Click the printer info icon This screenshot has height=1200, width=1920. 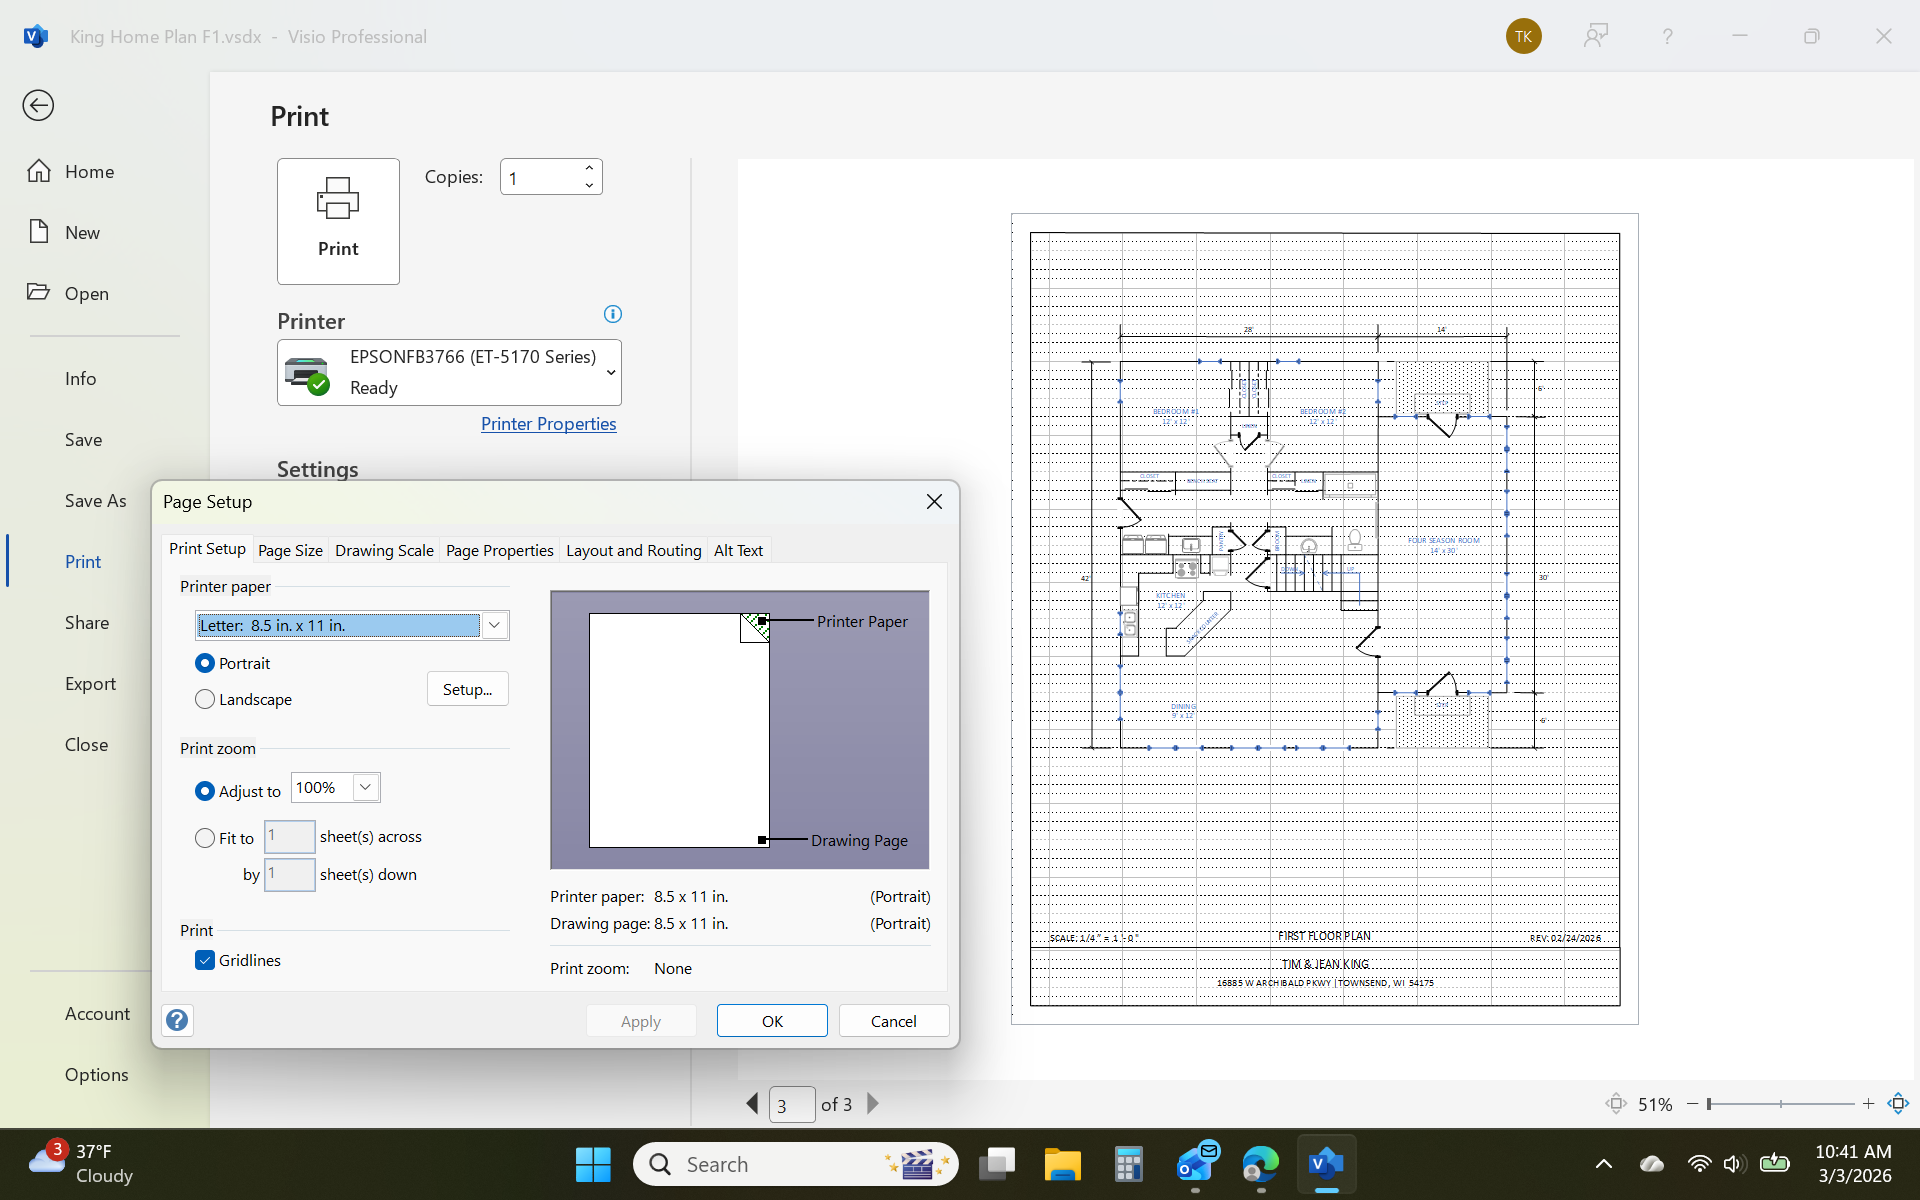(613, 314)
